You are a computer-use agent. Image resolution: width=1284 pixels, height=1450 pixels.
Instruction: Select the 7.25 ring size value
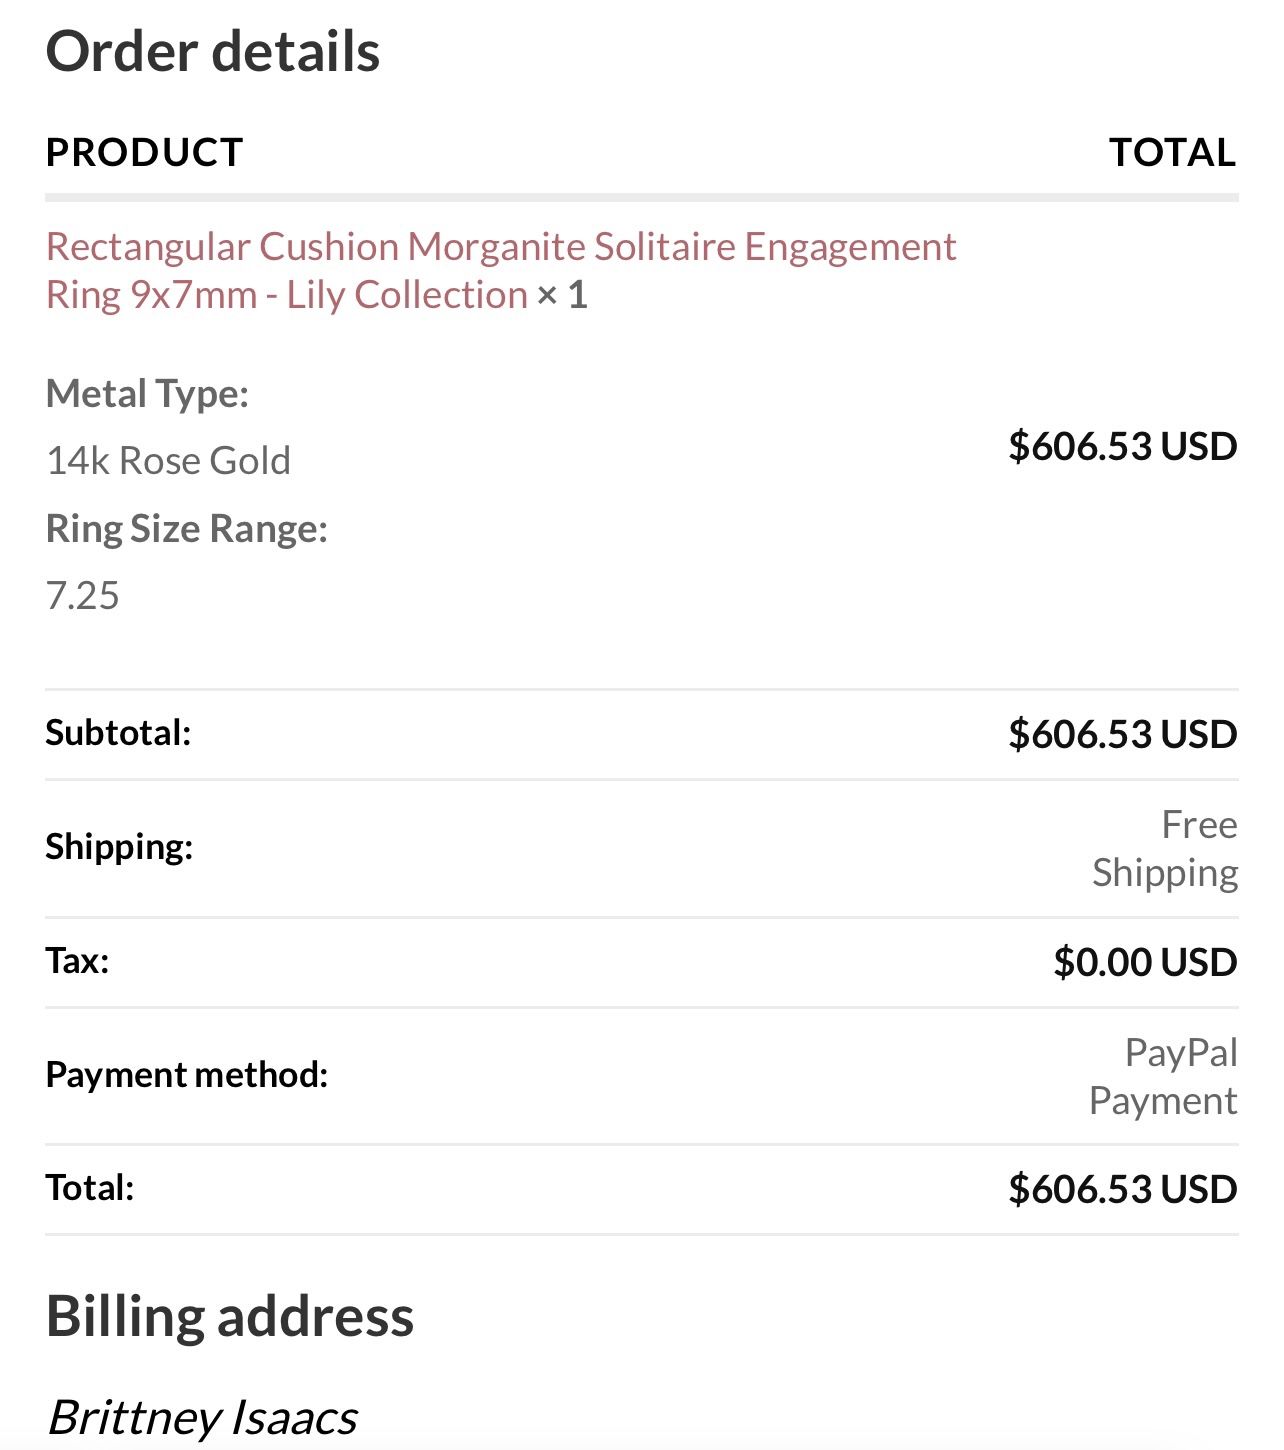tap(83, 596)
